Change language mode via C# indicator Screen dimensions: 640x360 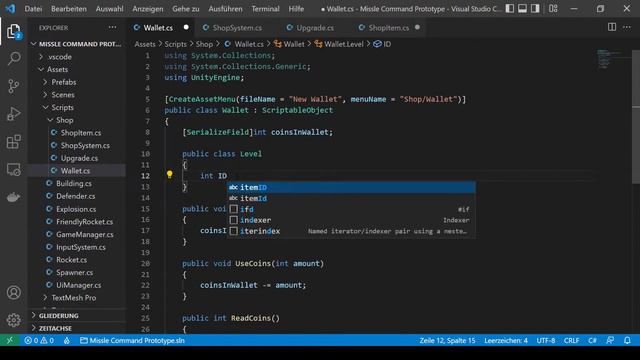[x=592, y=340]
